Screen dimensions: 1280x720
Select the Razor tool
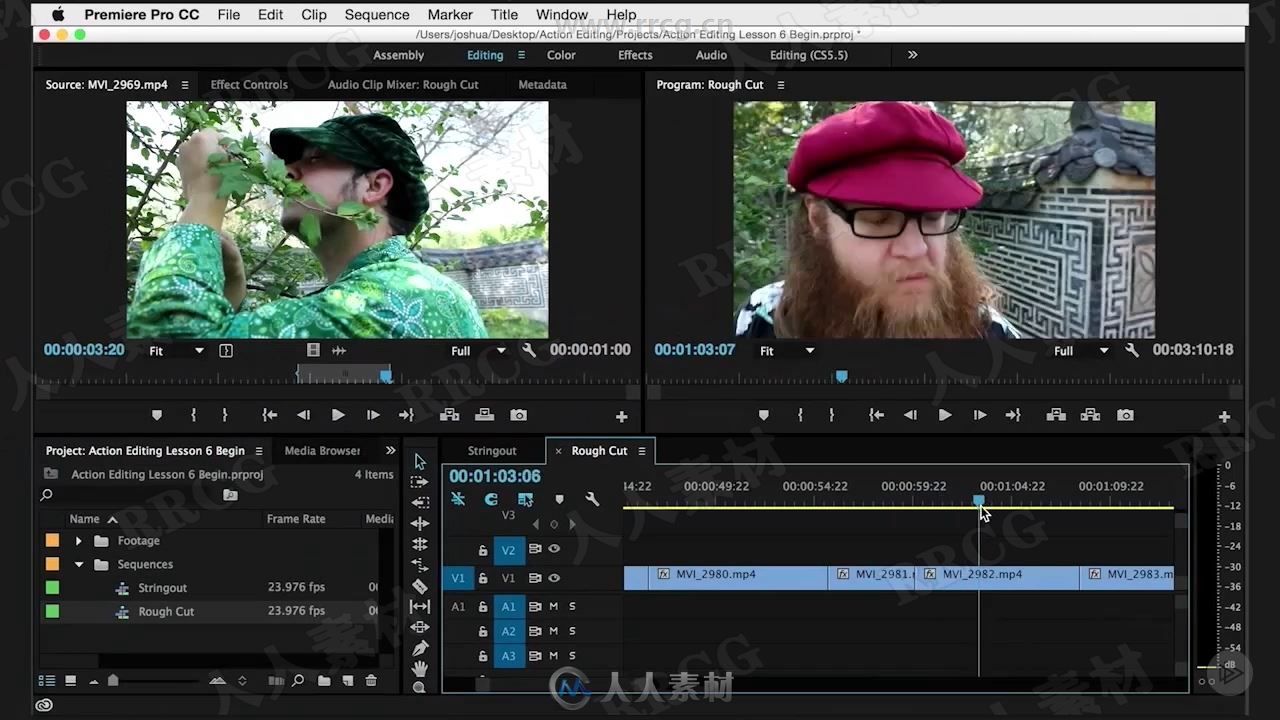(x=420, y=586)
